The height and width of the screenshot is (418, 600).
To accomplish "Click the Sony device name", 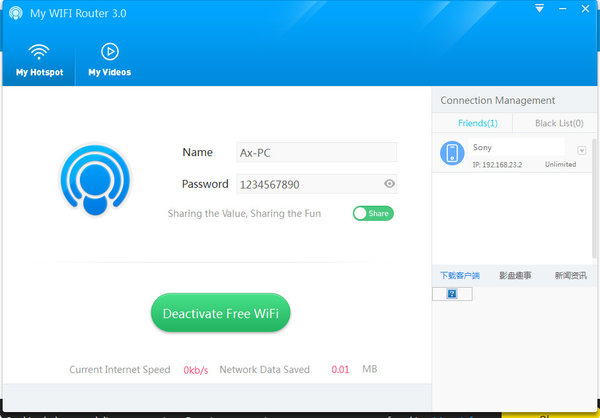I will pyautogui.click(x=482, y=147).
